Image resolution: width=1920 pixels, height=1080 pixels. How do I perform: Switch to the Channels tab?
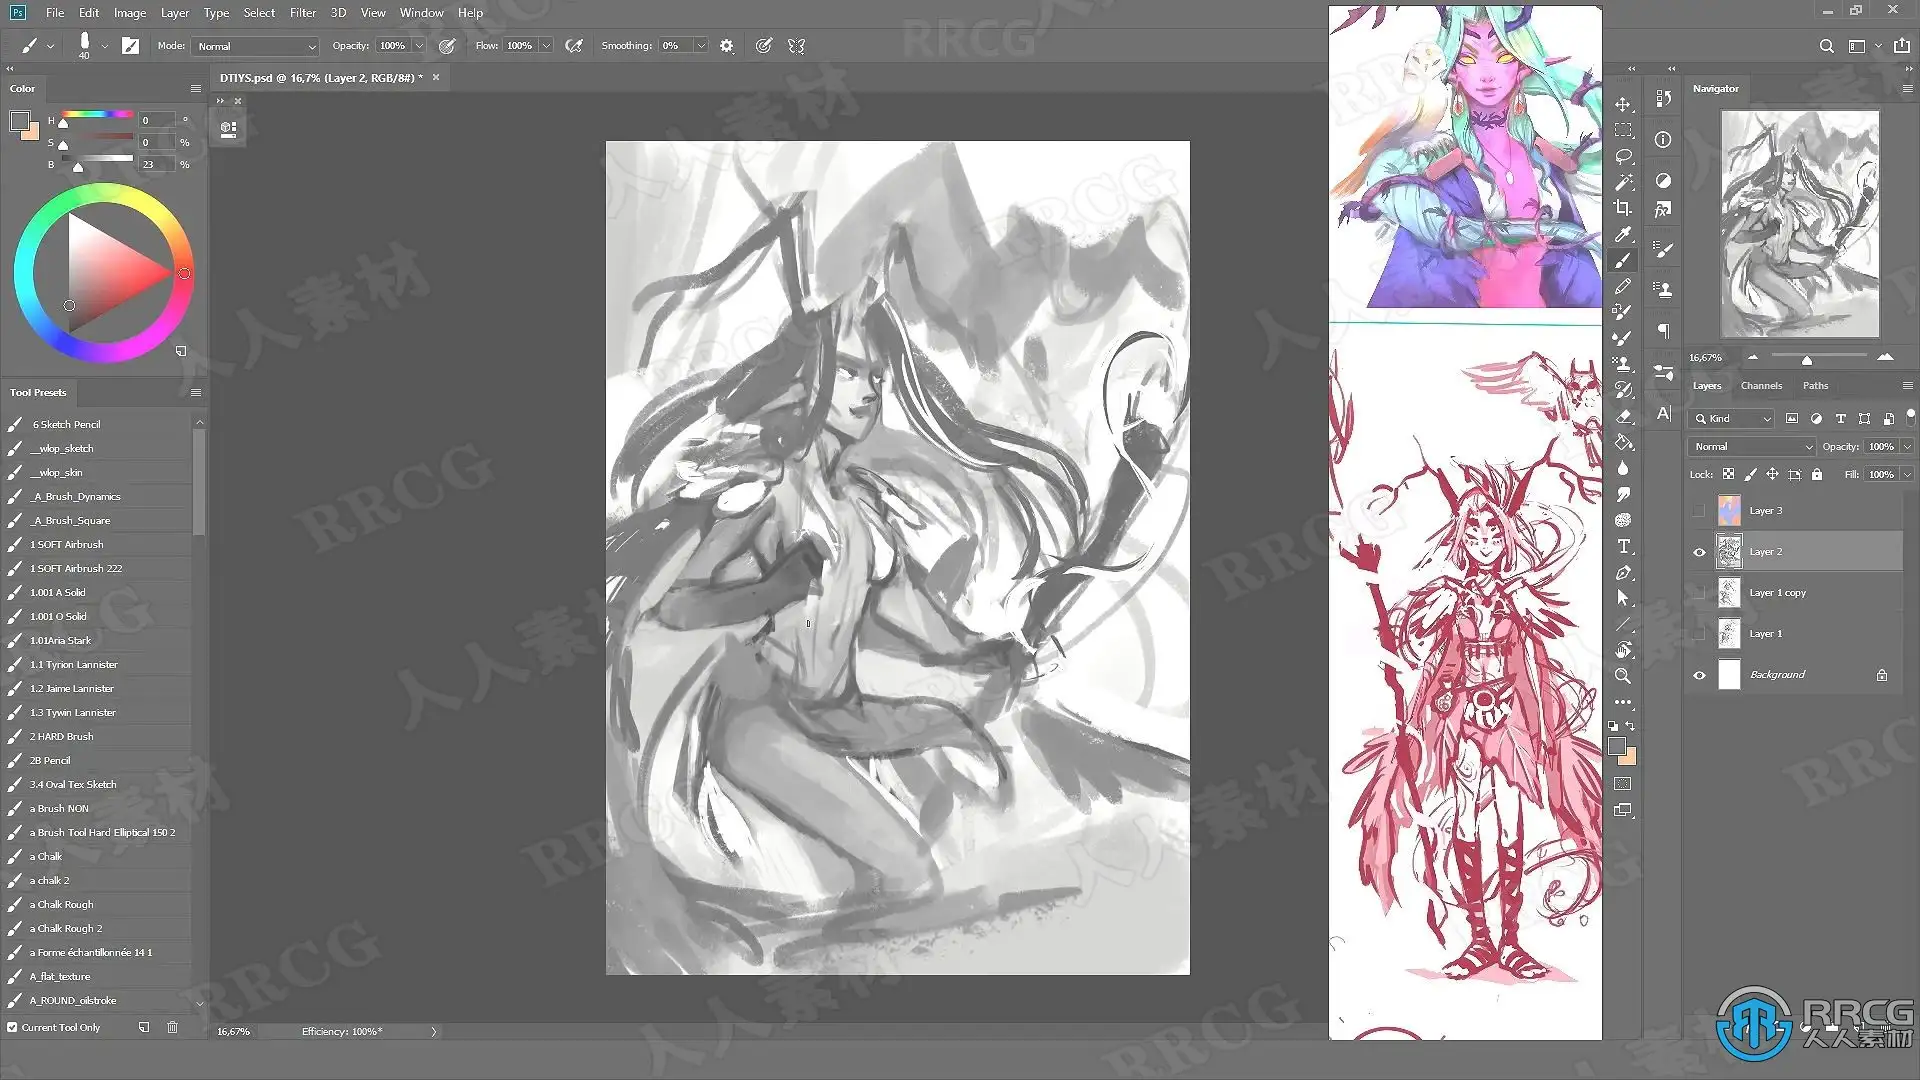tap(1761, 386)
